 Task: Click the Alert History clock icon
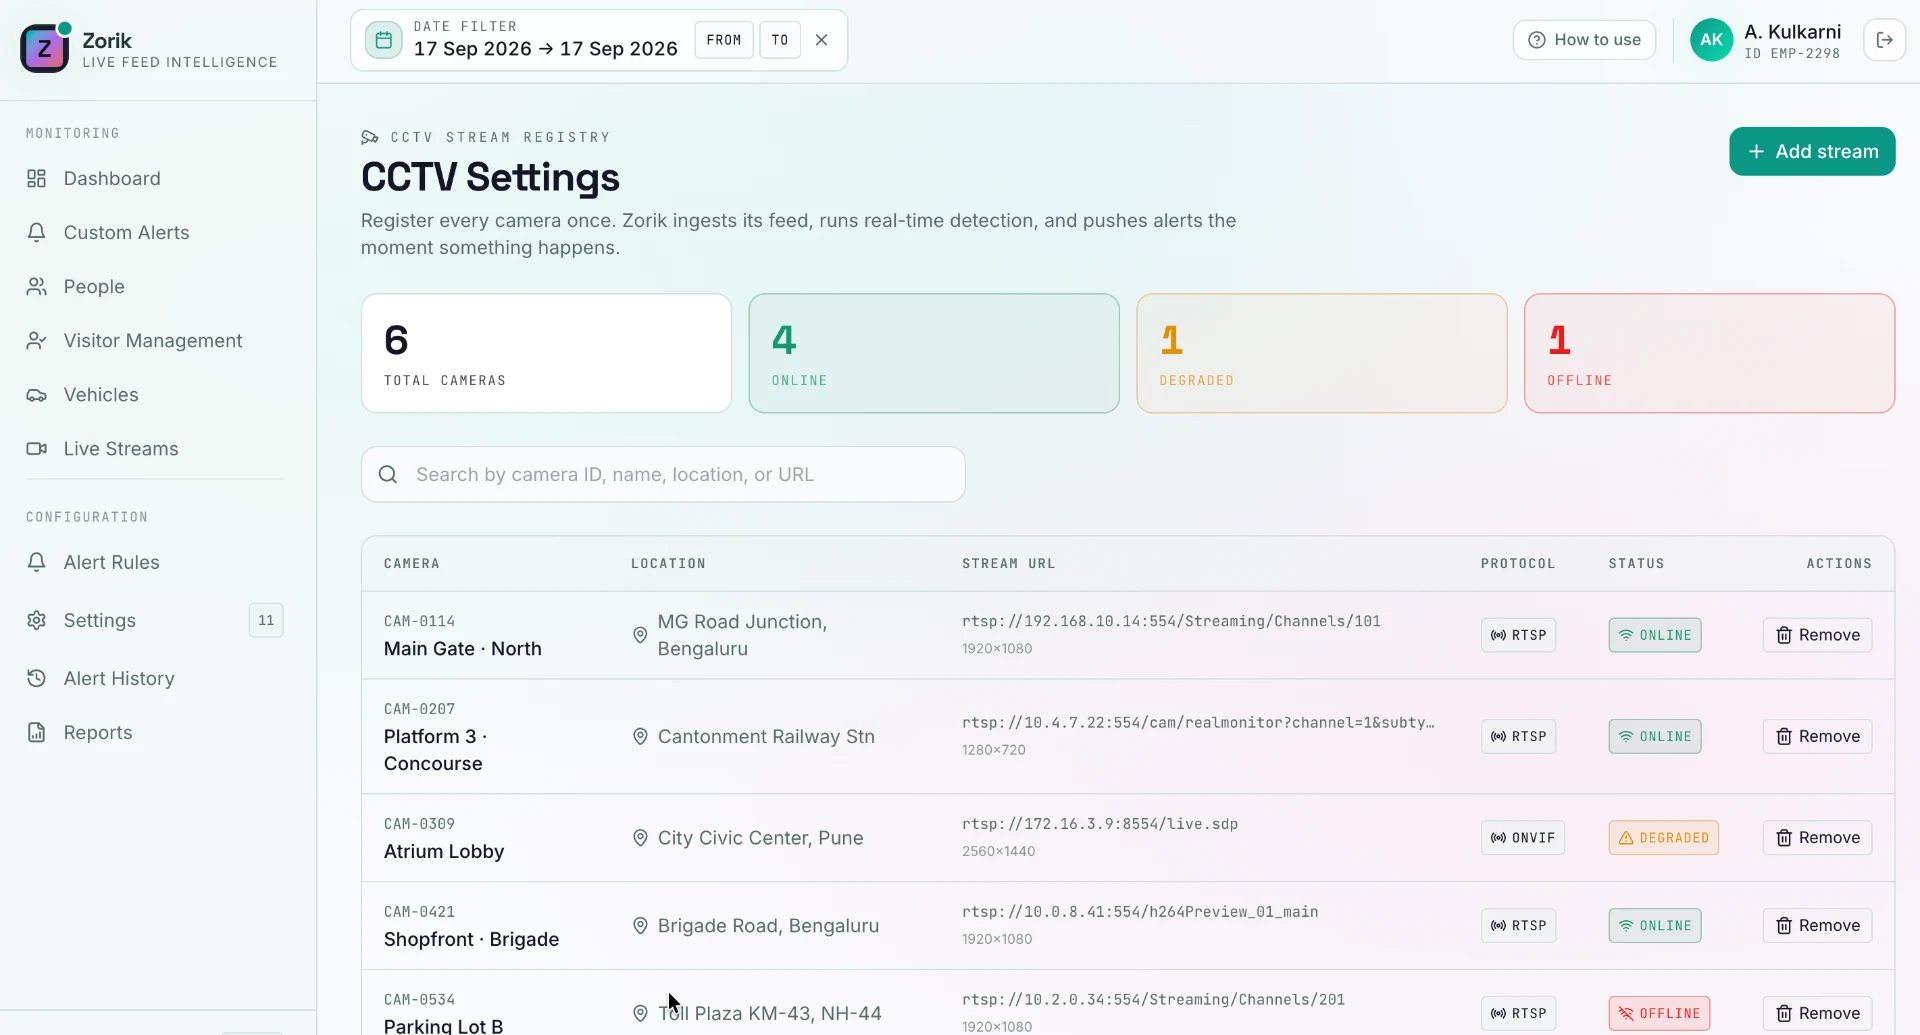tap(37, 678)
